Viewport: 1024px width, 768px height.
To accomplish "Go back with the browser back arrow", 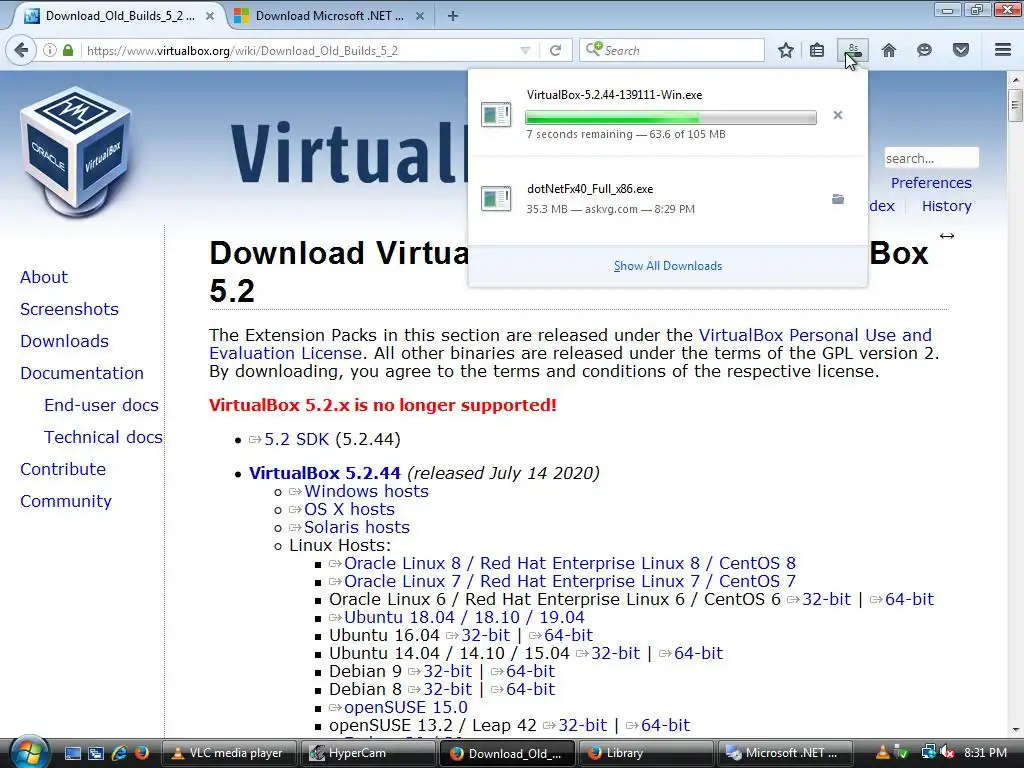I will (21, 50).
